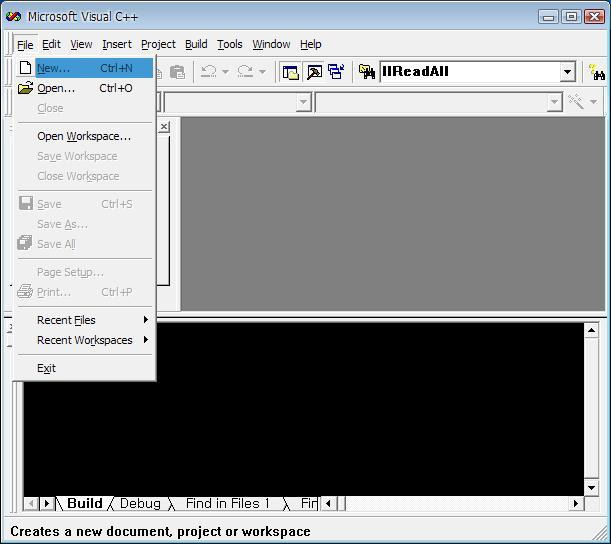Switch to the Debug output tab
This screenshot has height=544, width=611.
tap(140, 503)
